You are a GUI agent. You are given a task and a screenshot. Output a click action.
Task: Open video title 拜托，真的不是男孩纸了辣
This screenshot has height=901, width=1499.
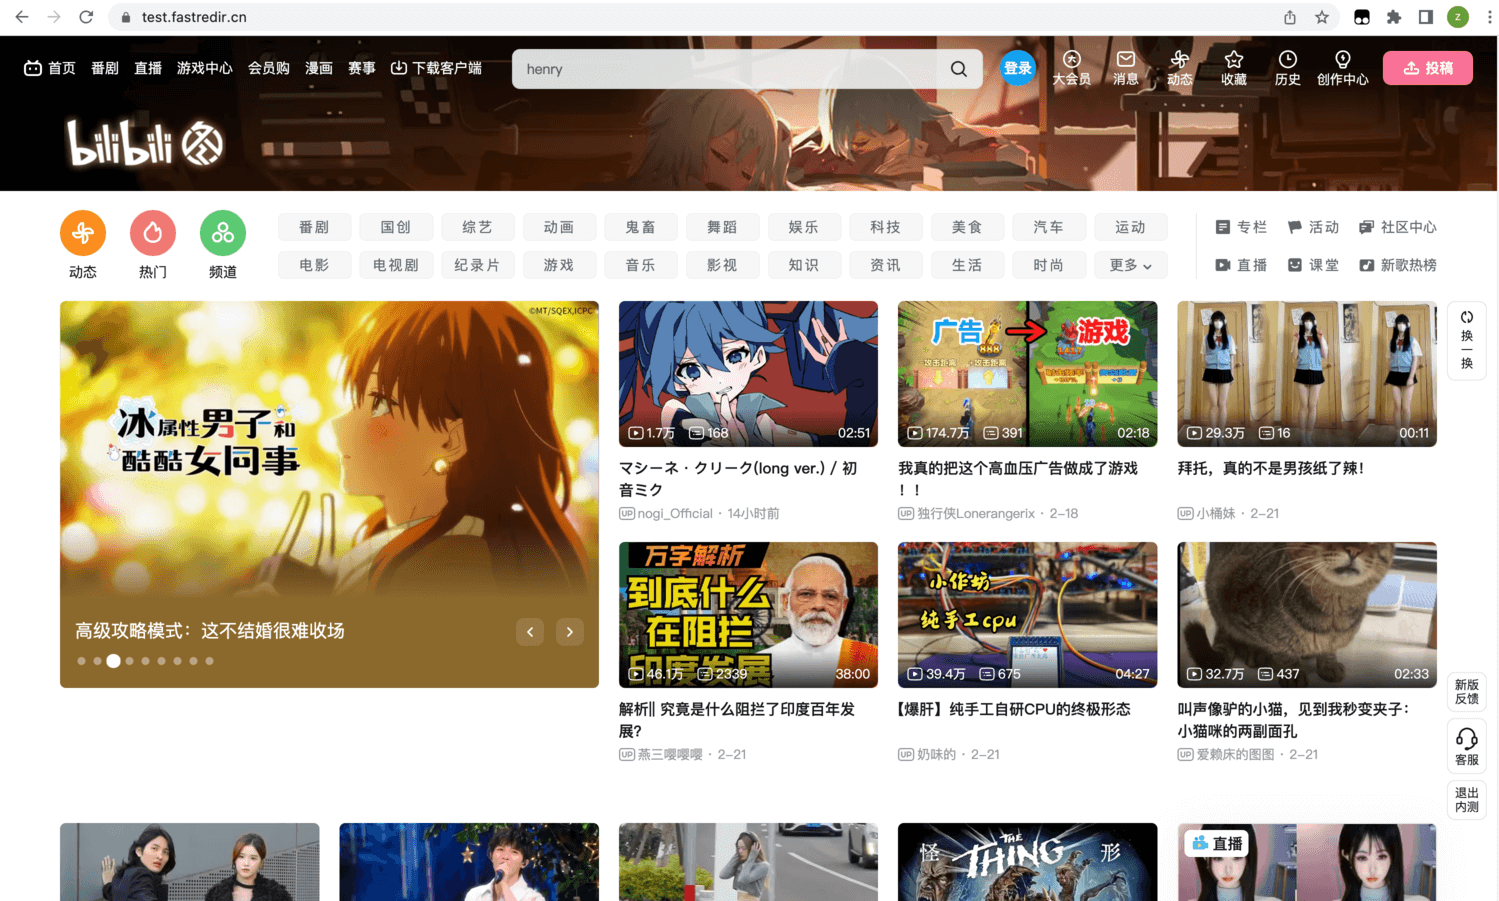click(x=1270, y=468)
